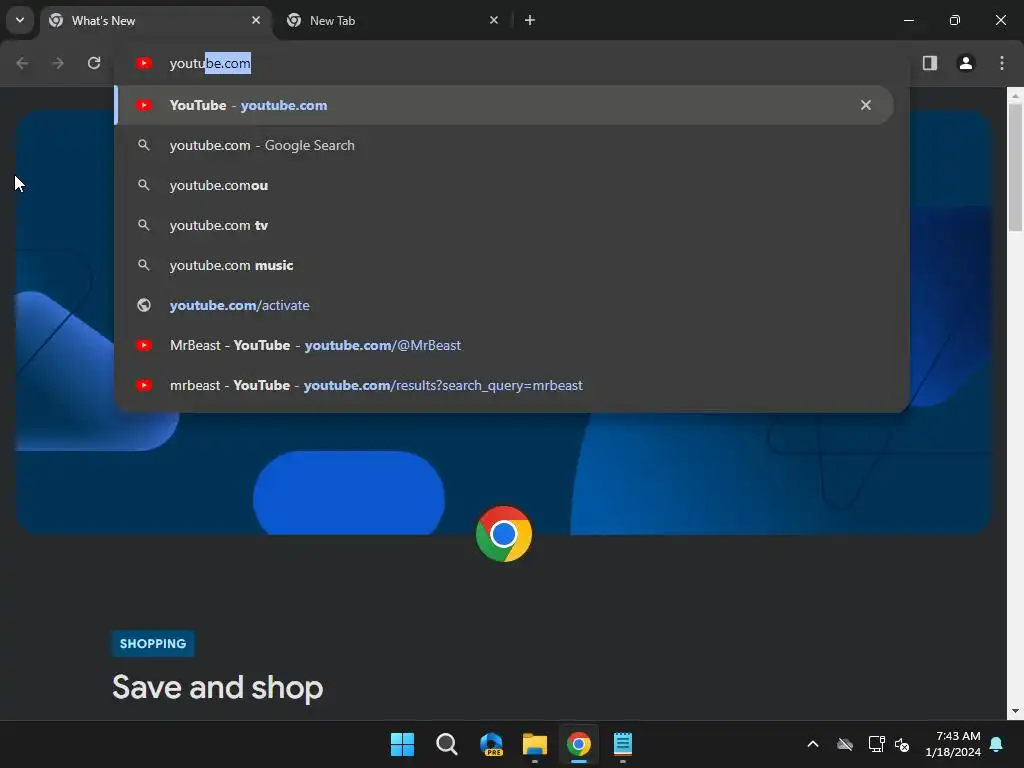Click the Save and shop heading
The width and height of the screenshot is (1024, 768).
(217, 687)
